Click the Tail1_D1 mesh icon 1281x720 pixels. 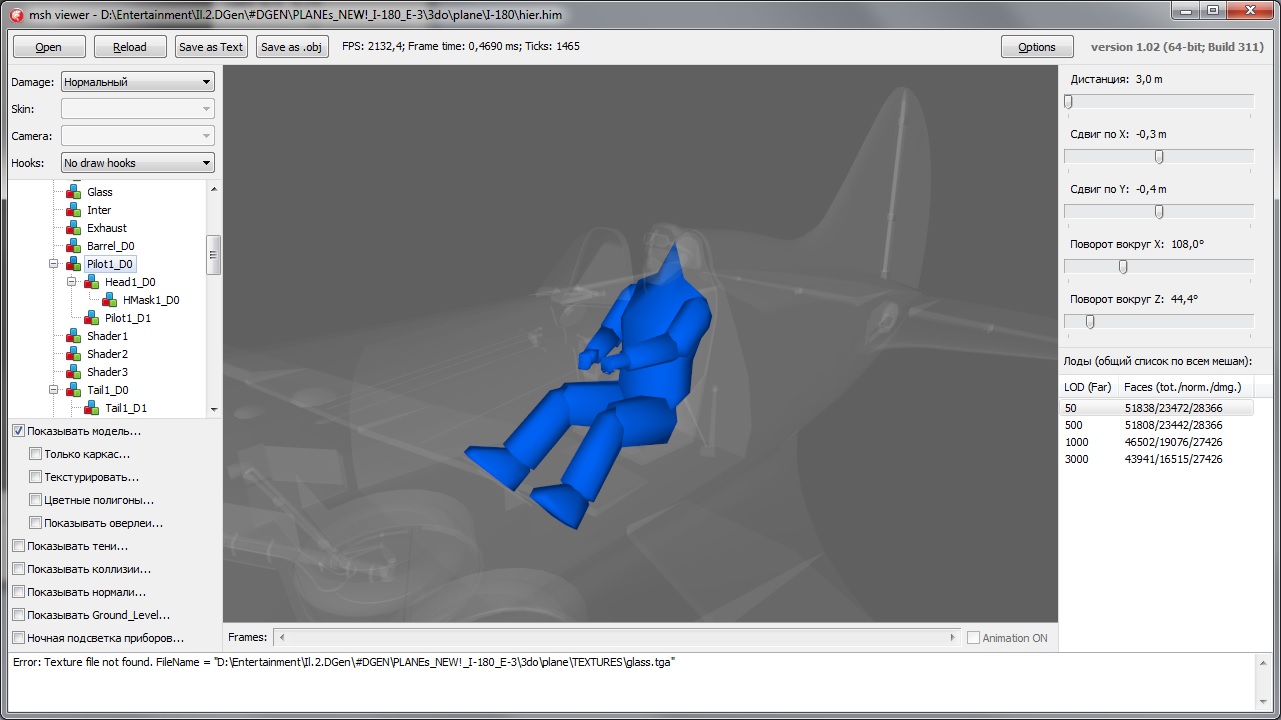click(91, 408)
